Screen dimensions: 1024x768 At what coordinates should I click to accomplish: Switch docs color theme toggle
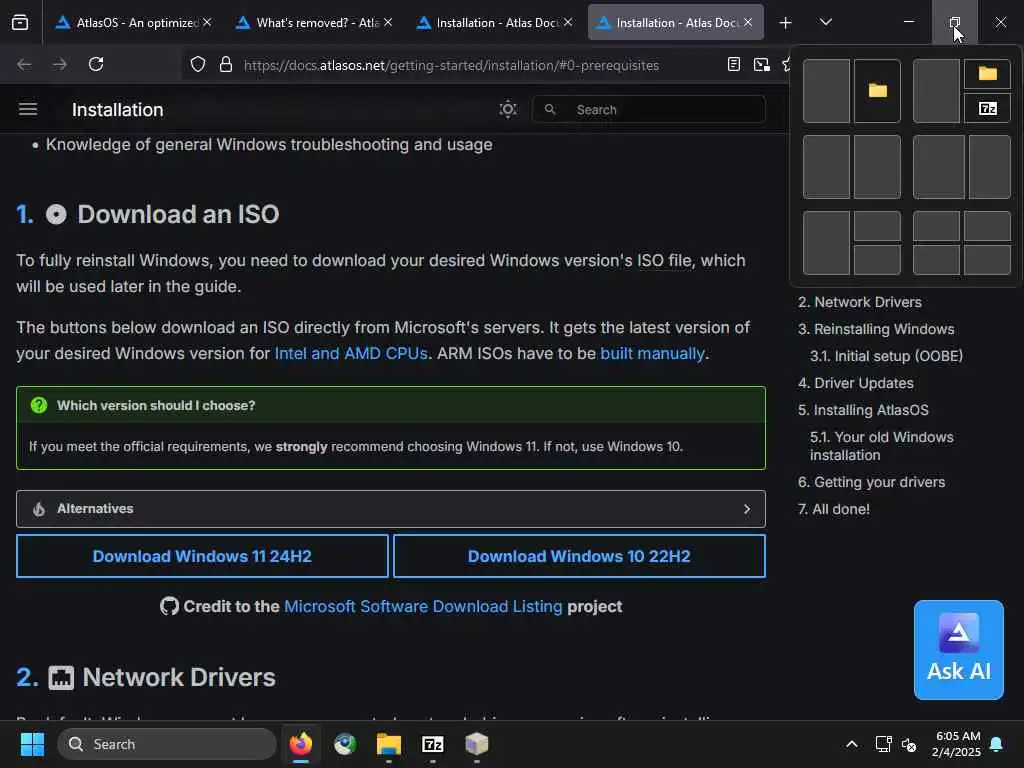pos(508,109)
